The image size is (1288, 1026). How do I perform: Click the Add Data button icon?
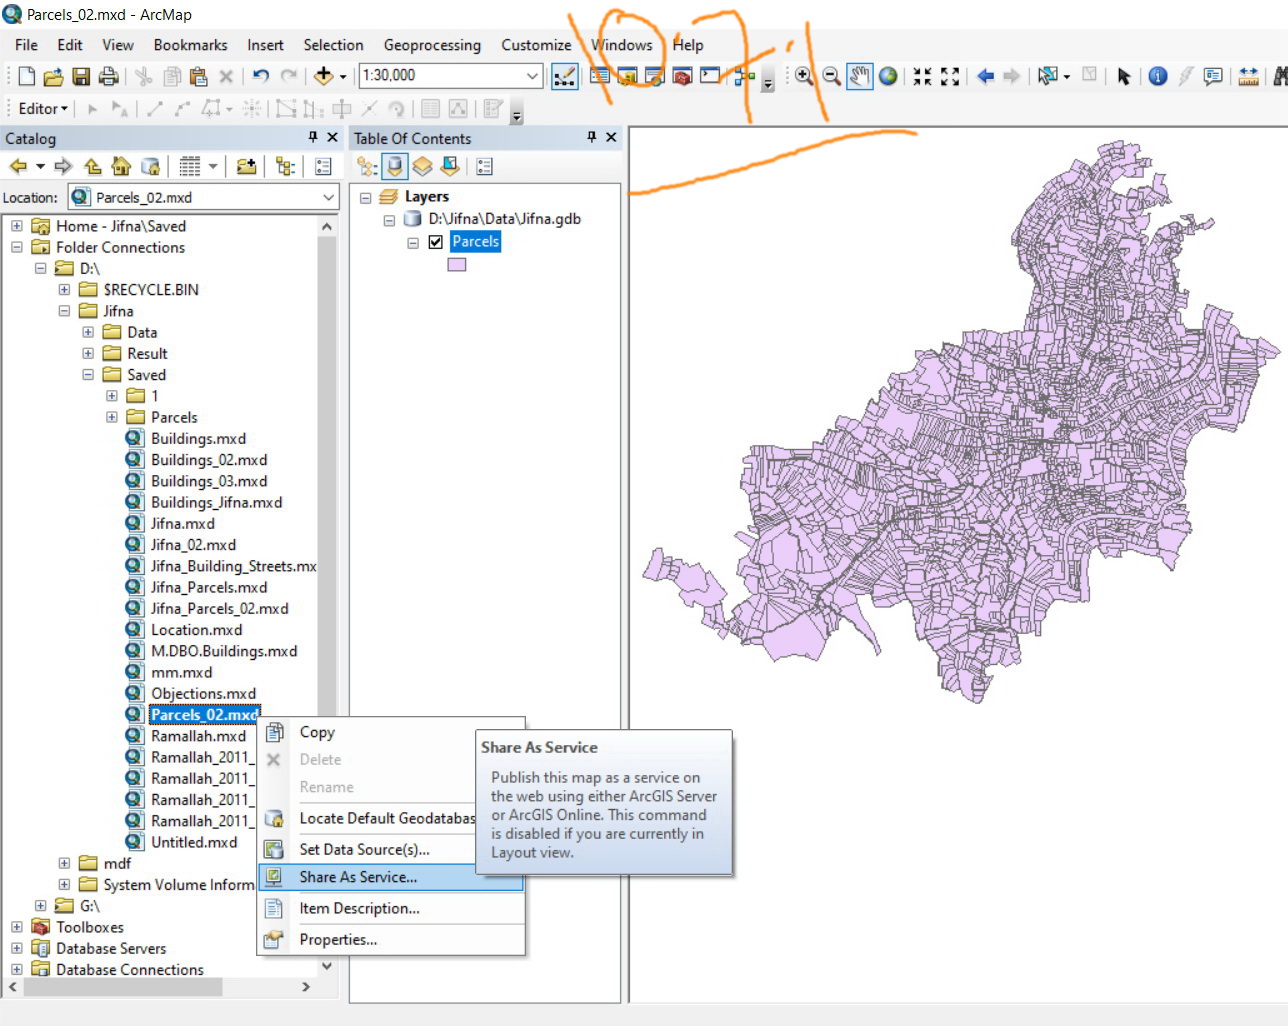323,76
